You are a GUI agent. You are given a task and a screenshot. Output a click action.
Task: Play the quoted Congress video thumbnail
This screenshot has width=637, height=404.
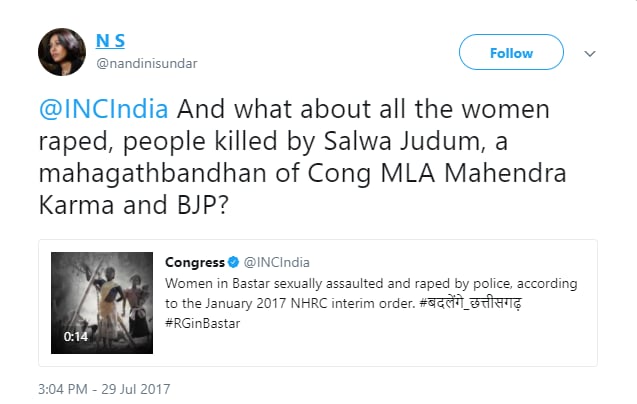click(x=103, y=301)
